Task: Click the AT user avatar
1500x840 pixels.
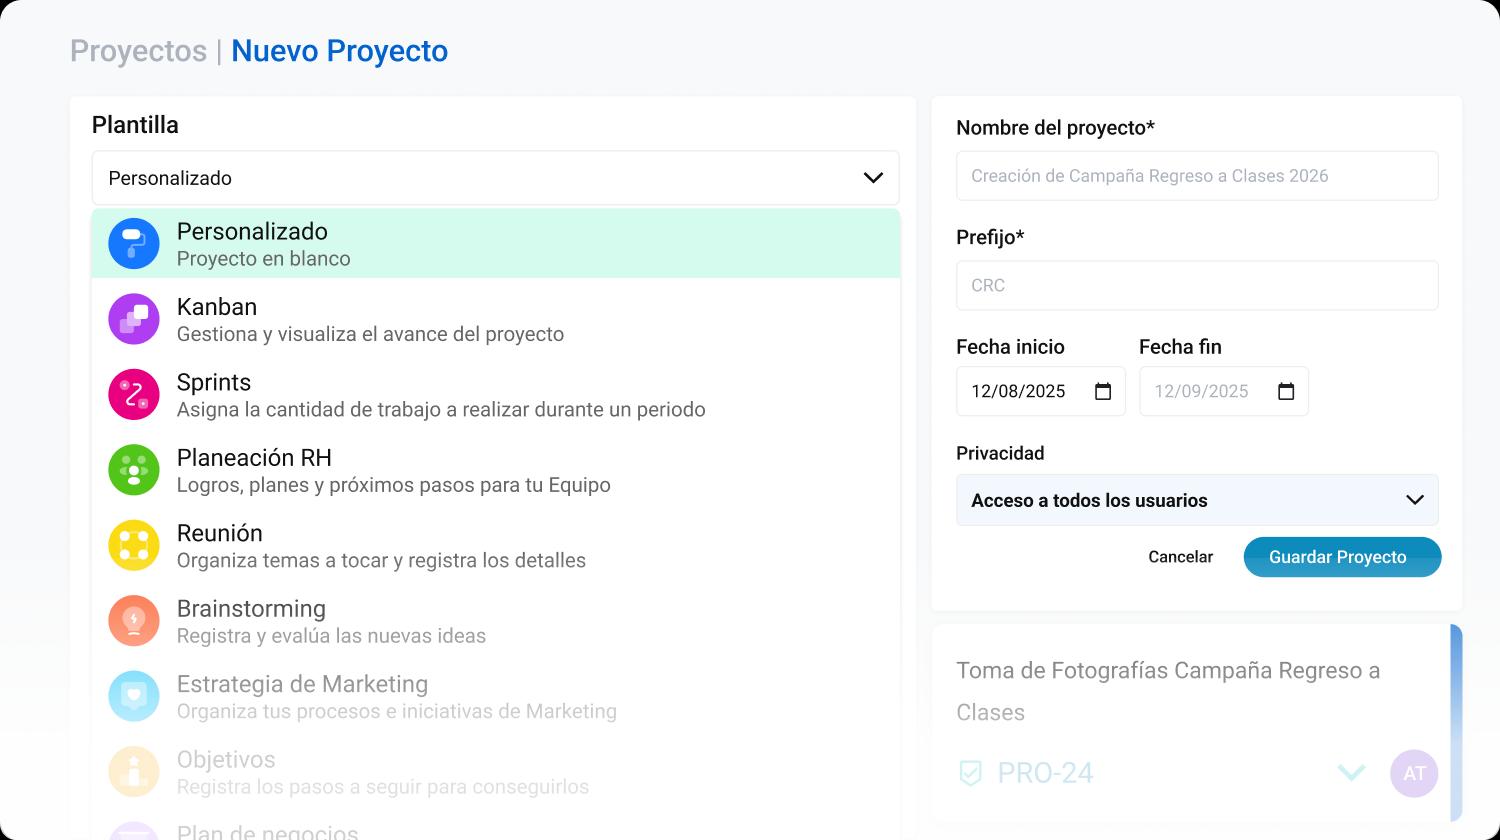Action: (x=1414, y=773)
